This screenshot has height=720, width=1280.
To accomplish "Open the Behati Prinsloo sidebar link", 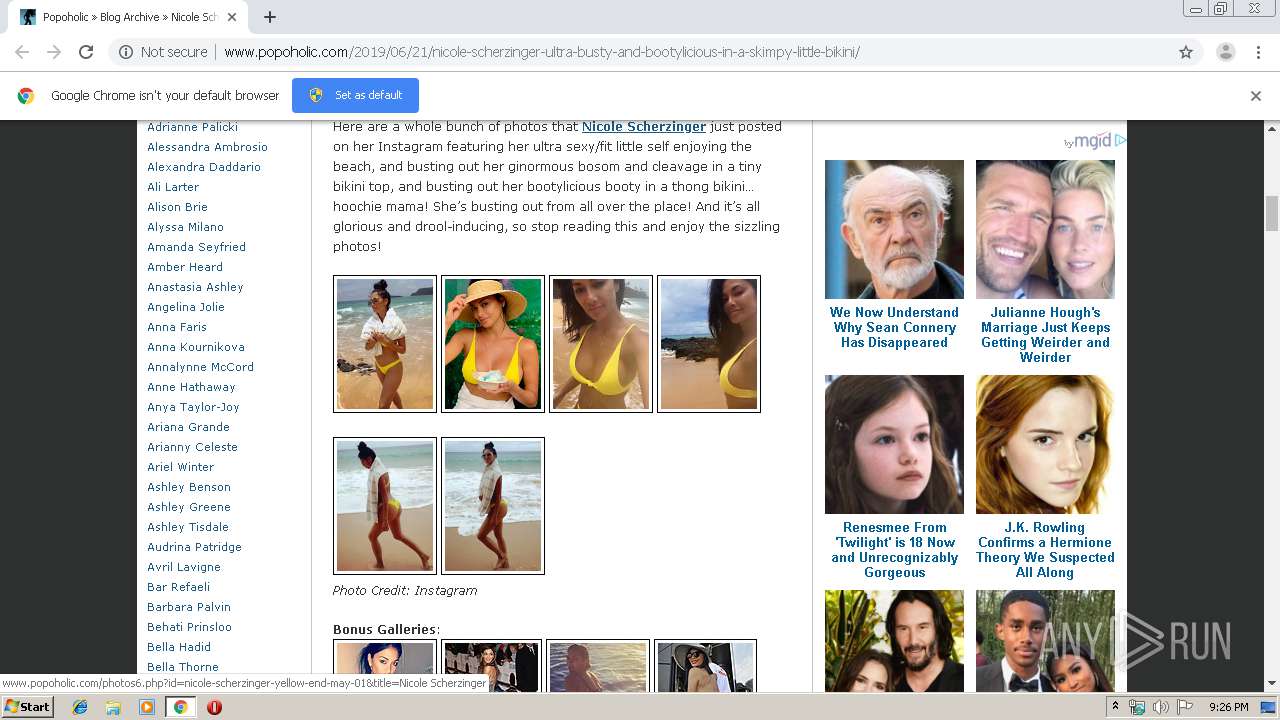I will pyautogui.click(x=190, y=627).
